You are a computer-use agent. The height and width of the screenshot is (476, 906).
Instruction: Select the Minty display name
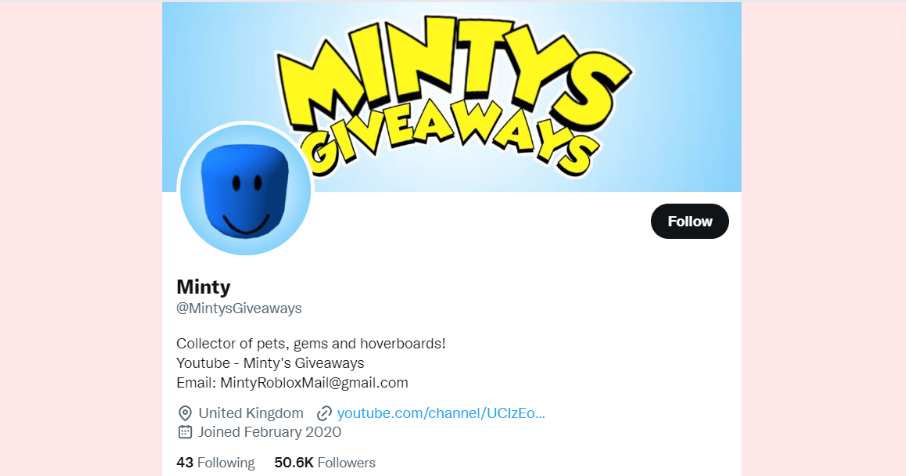[x=203, y=287]
